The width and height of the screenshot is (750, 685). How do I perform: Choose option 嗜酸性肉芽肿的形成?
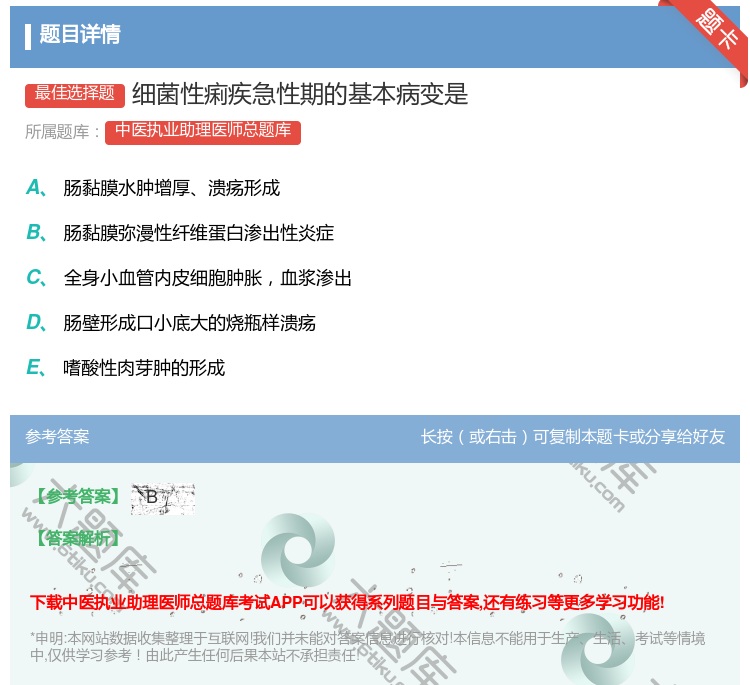[144, 368]
